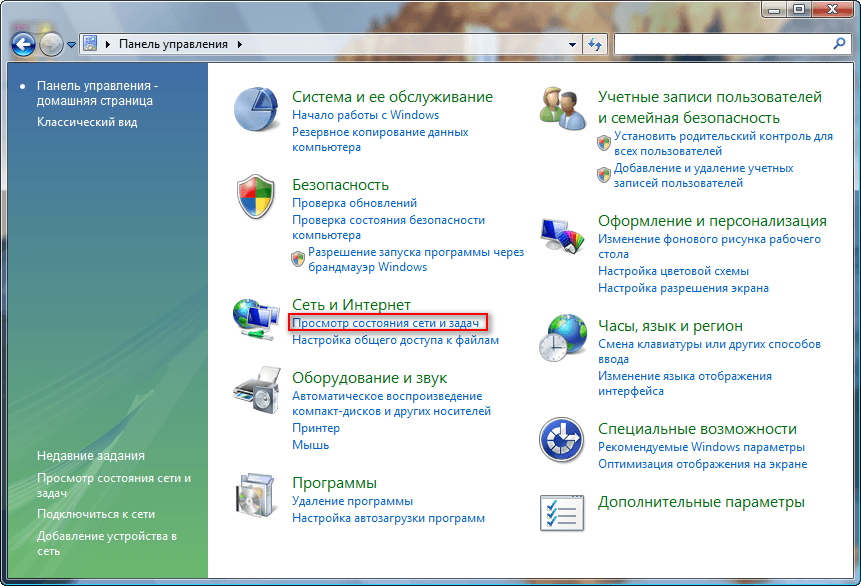861x586 pixels.
Task: Click 'Изменение языка отображения интерфейса' link
Action: point(685,383)
